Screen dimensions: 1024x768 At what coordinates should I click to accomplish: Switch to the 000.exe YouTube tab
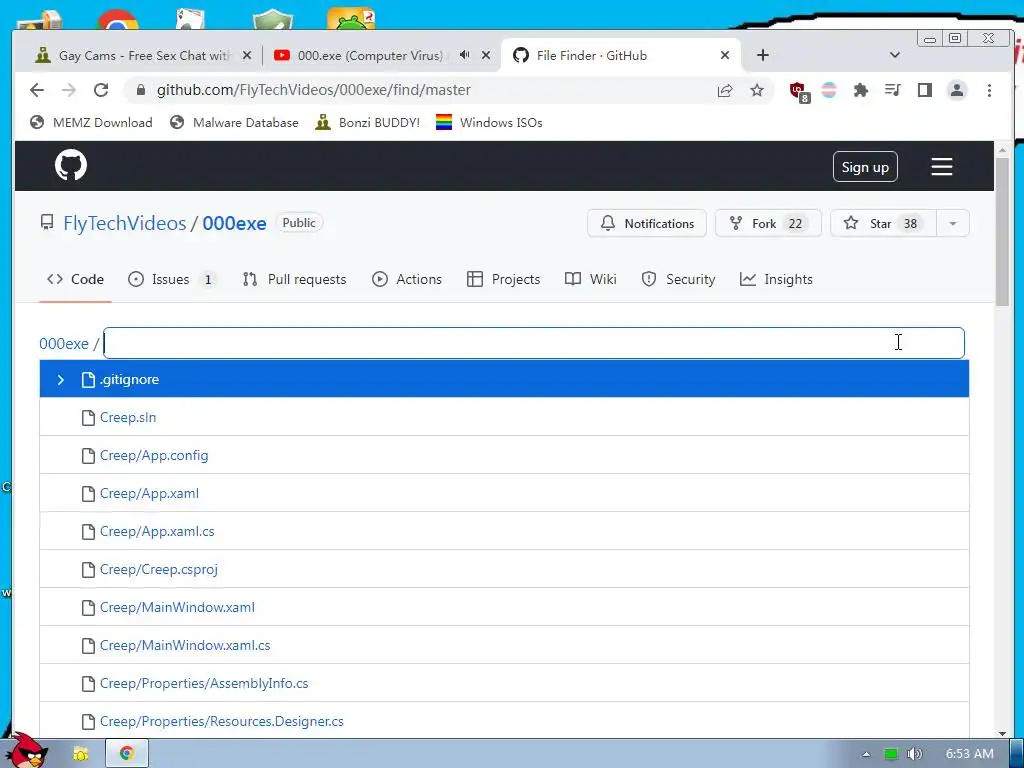(382, 56)
